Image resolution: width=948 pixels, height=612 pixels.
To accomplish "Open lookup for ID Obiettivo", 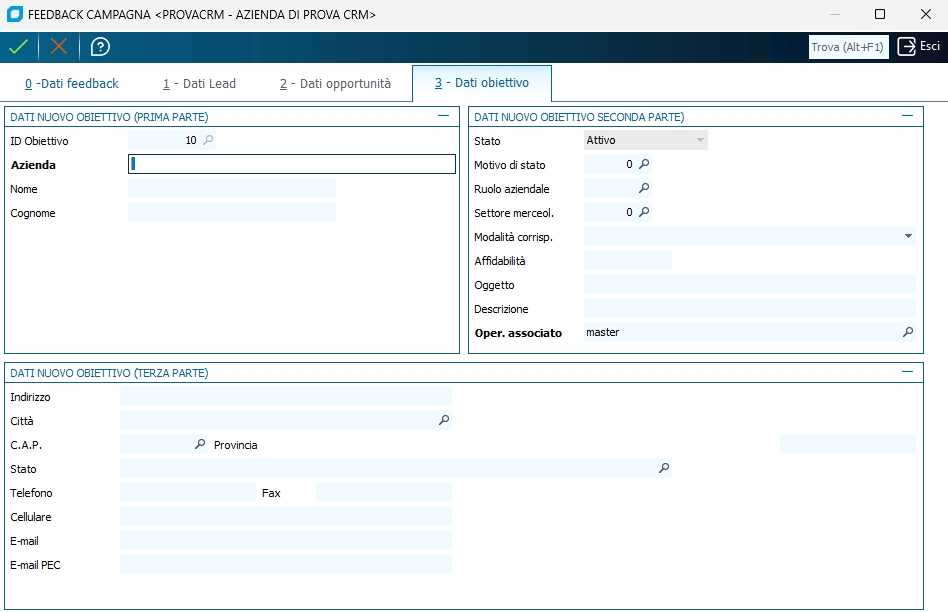I will click(x=208, y=140).
